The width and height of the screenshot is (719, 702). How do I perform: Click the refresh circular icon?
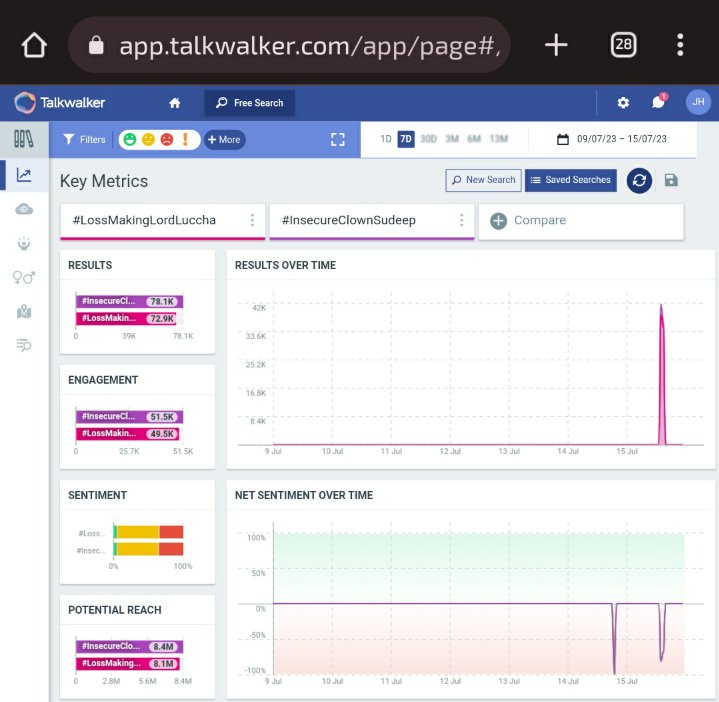pos(639,181)
